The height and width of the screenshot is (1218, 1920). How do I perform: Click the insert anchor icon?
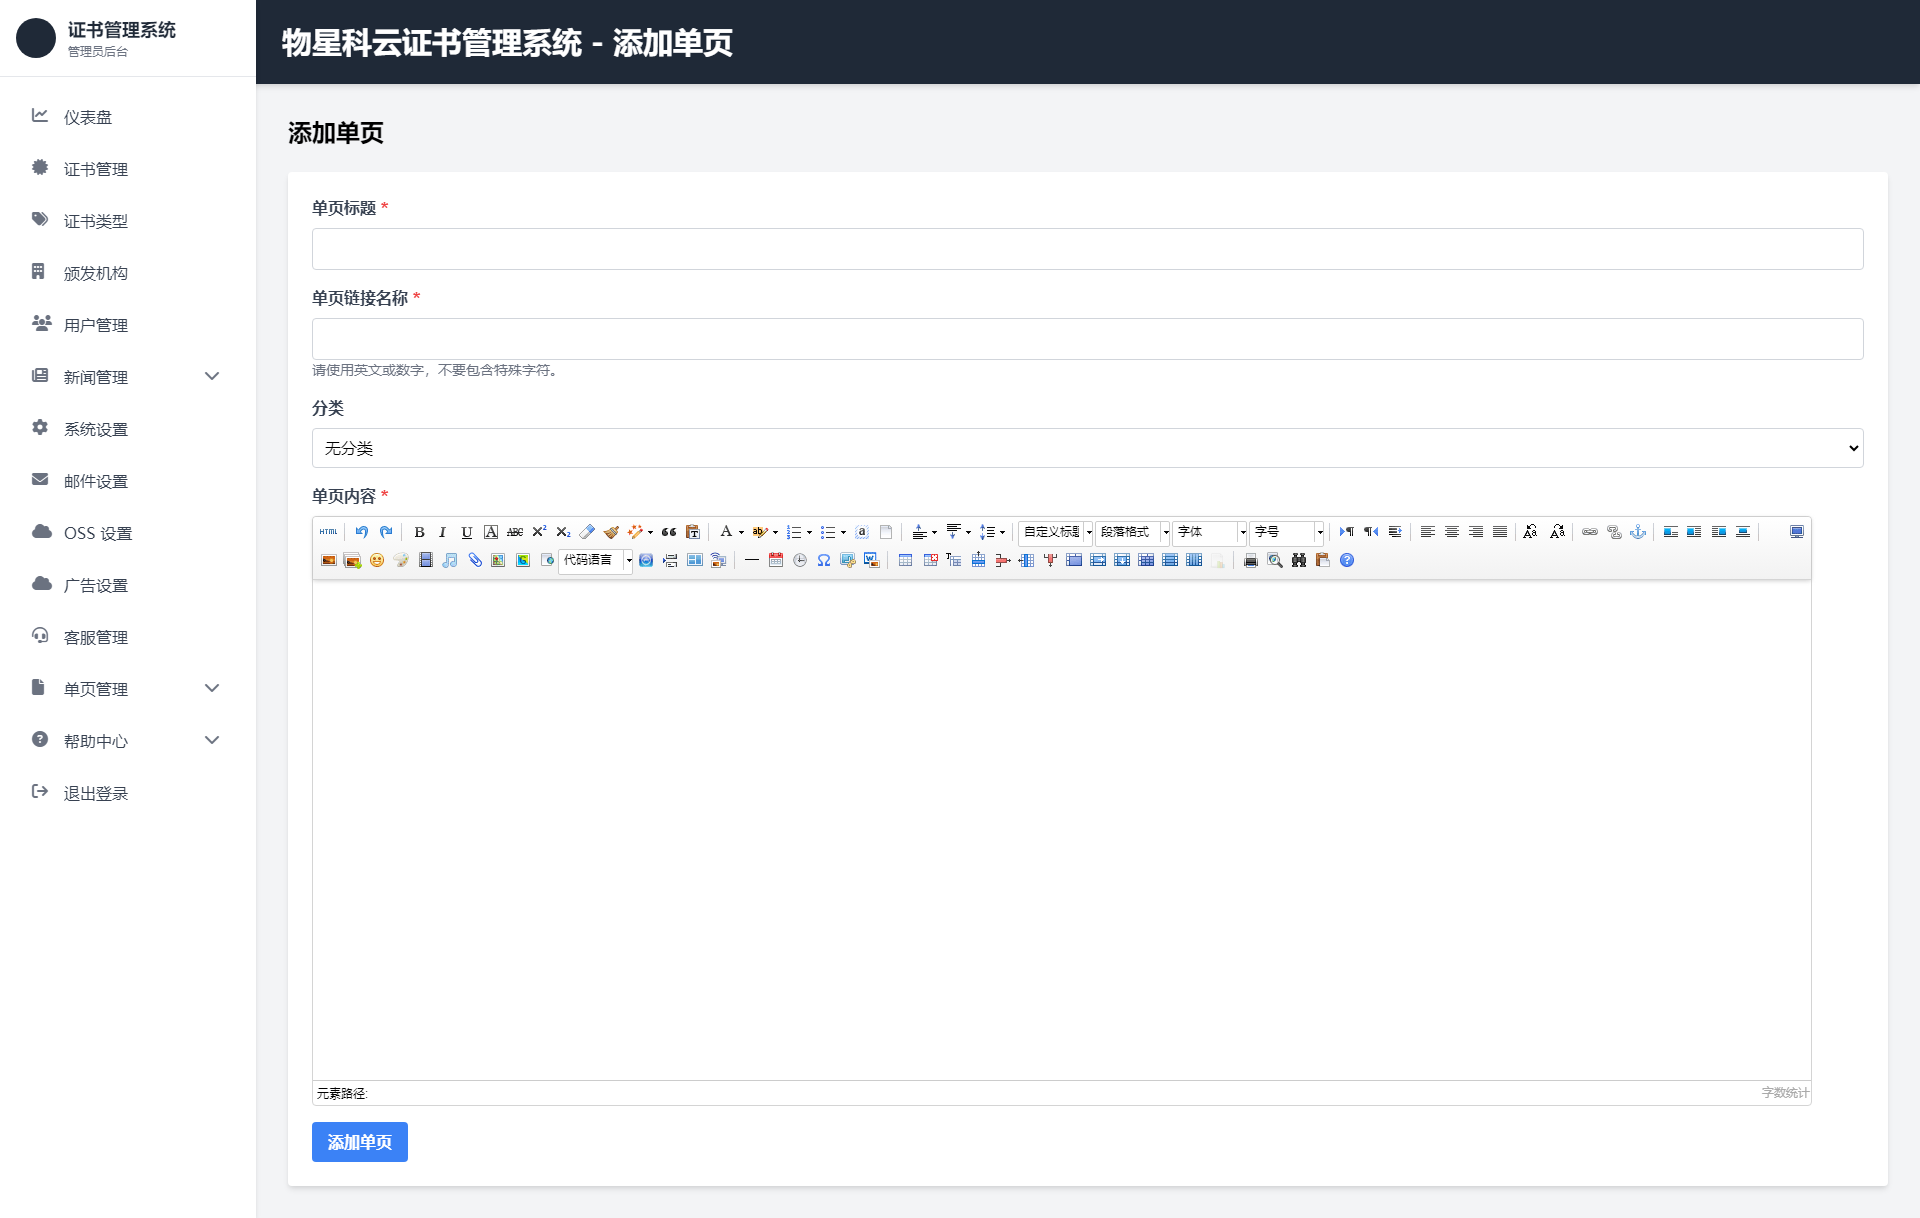pyautogui.click(x=1638, y=532)
